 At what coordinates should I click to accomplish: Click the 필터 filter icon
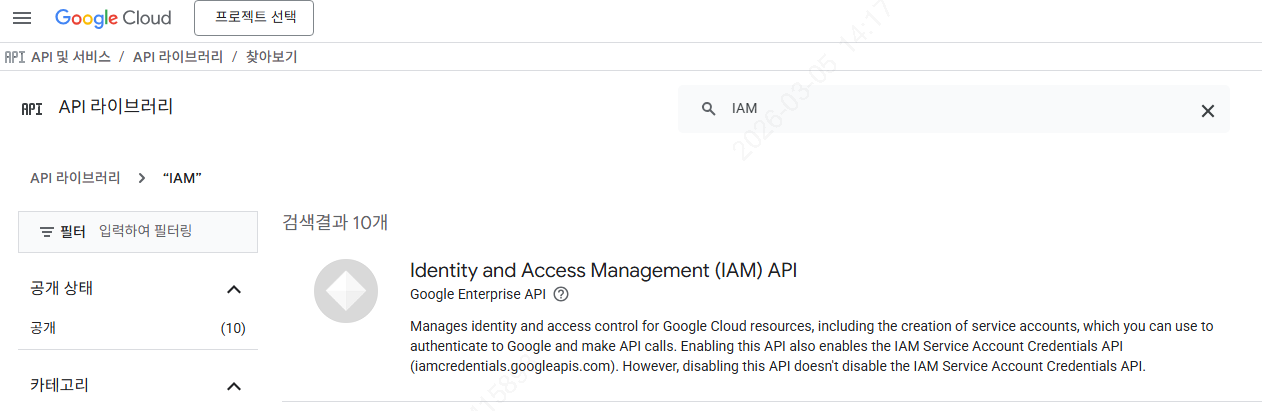pyautogui.click(x=46, y=232)
